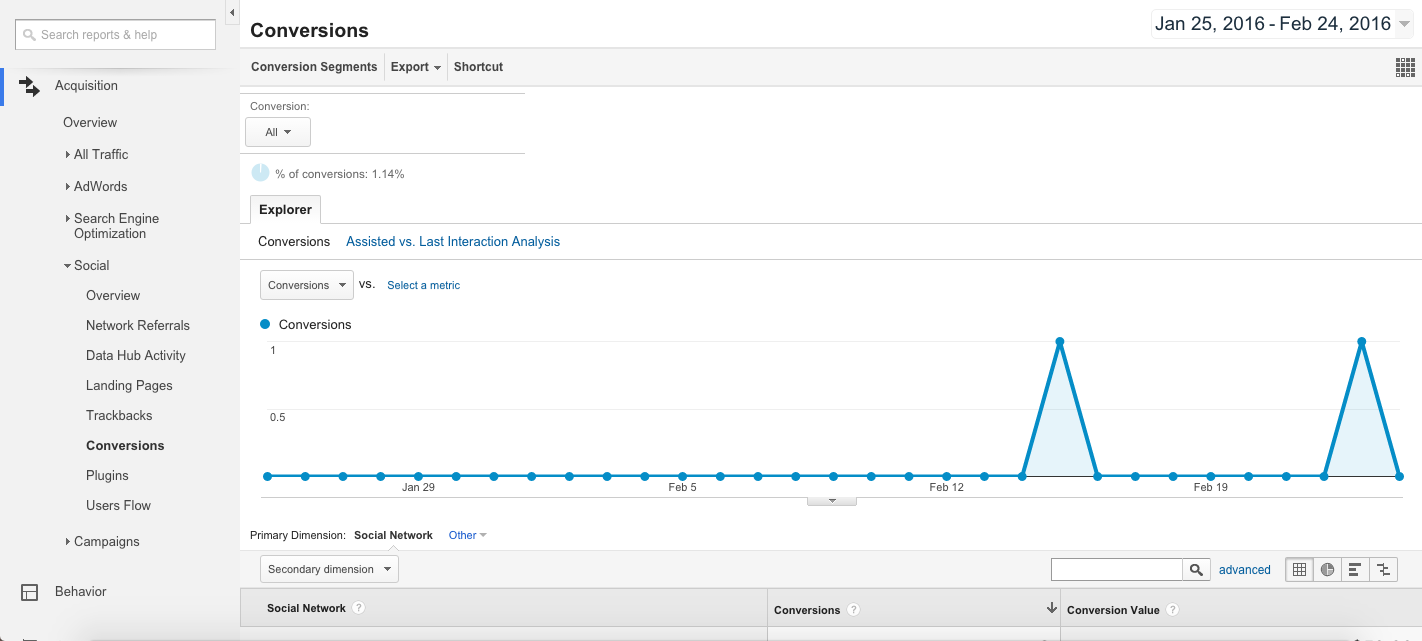Select the performance bar view icon
Viewport: 1422px width, 641px height.
click(1355, 569)
